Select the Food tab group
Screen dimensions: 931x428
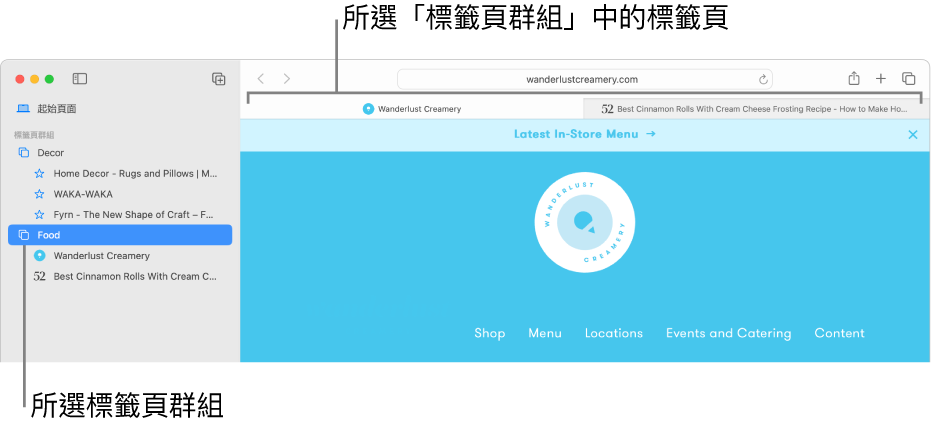coord(119,235)
